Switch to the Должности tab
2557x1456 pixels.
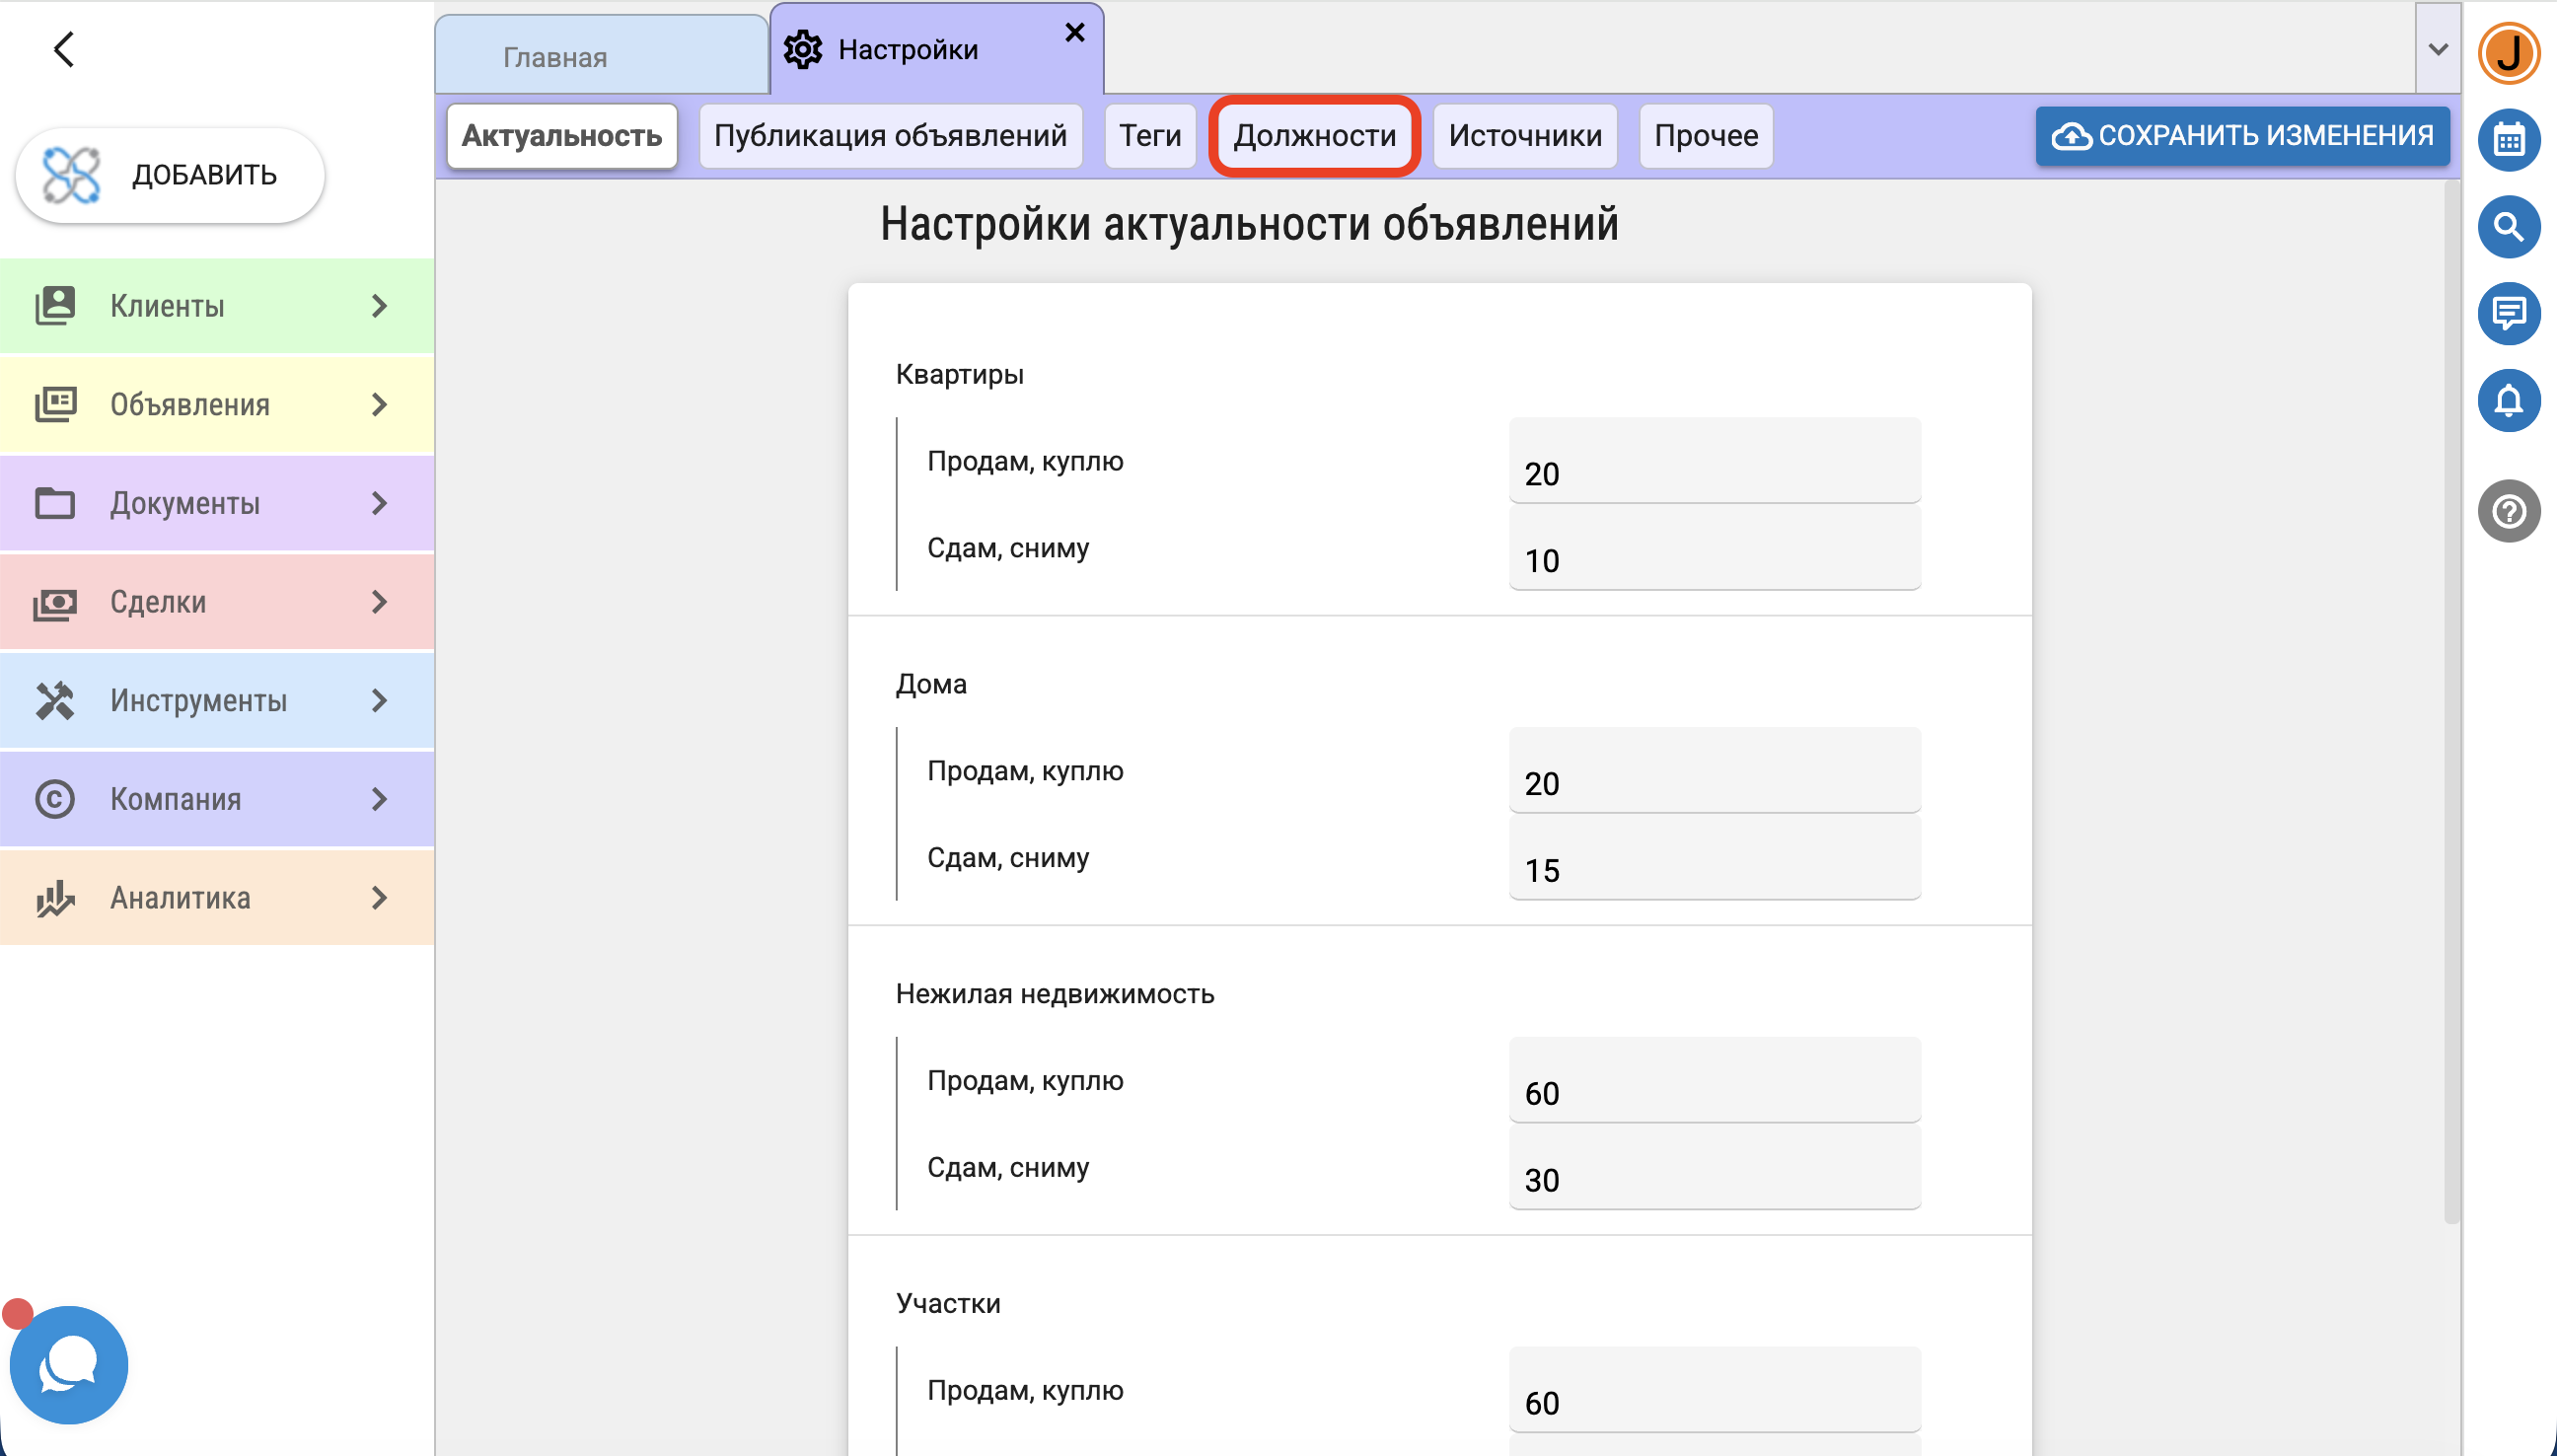pos(1314,136)
